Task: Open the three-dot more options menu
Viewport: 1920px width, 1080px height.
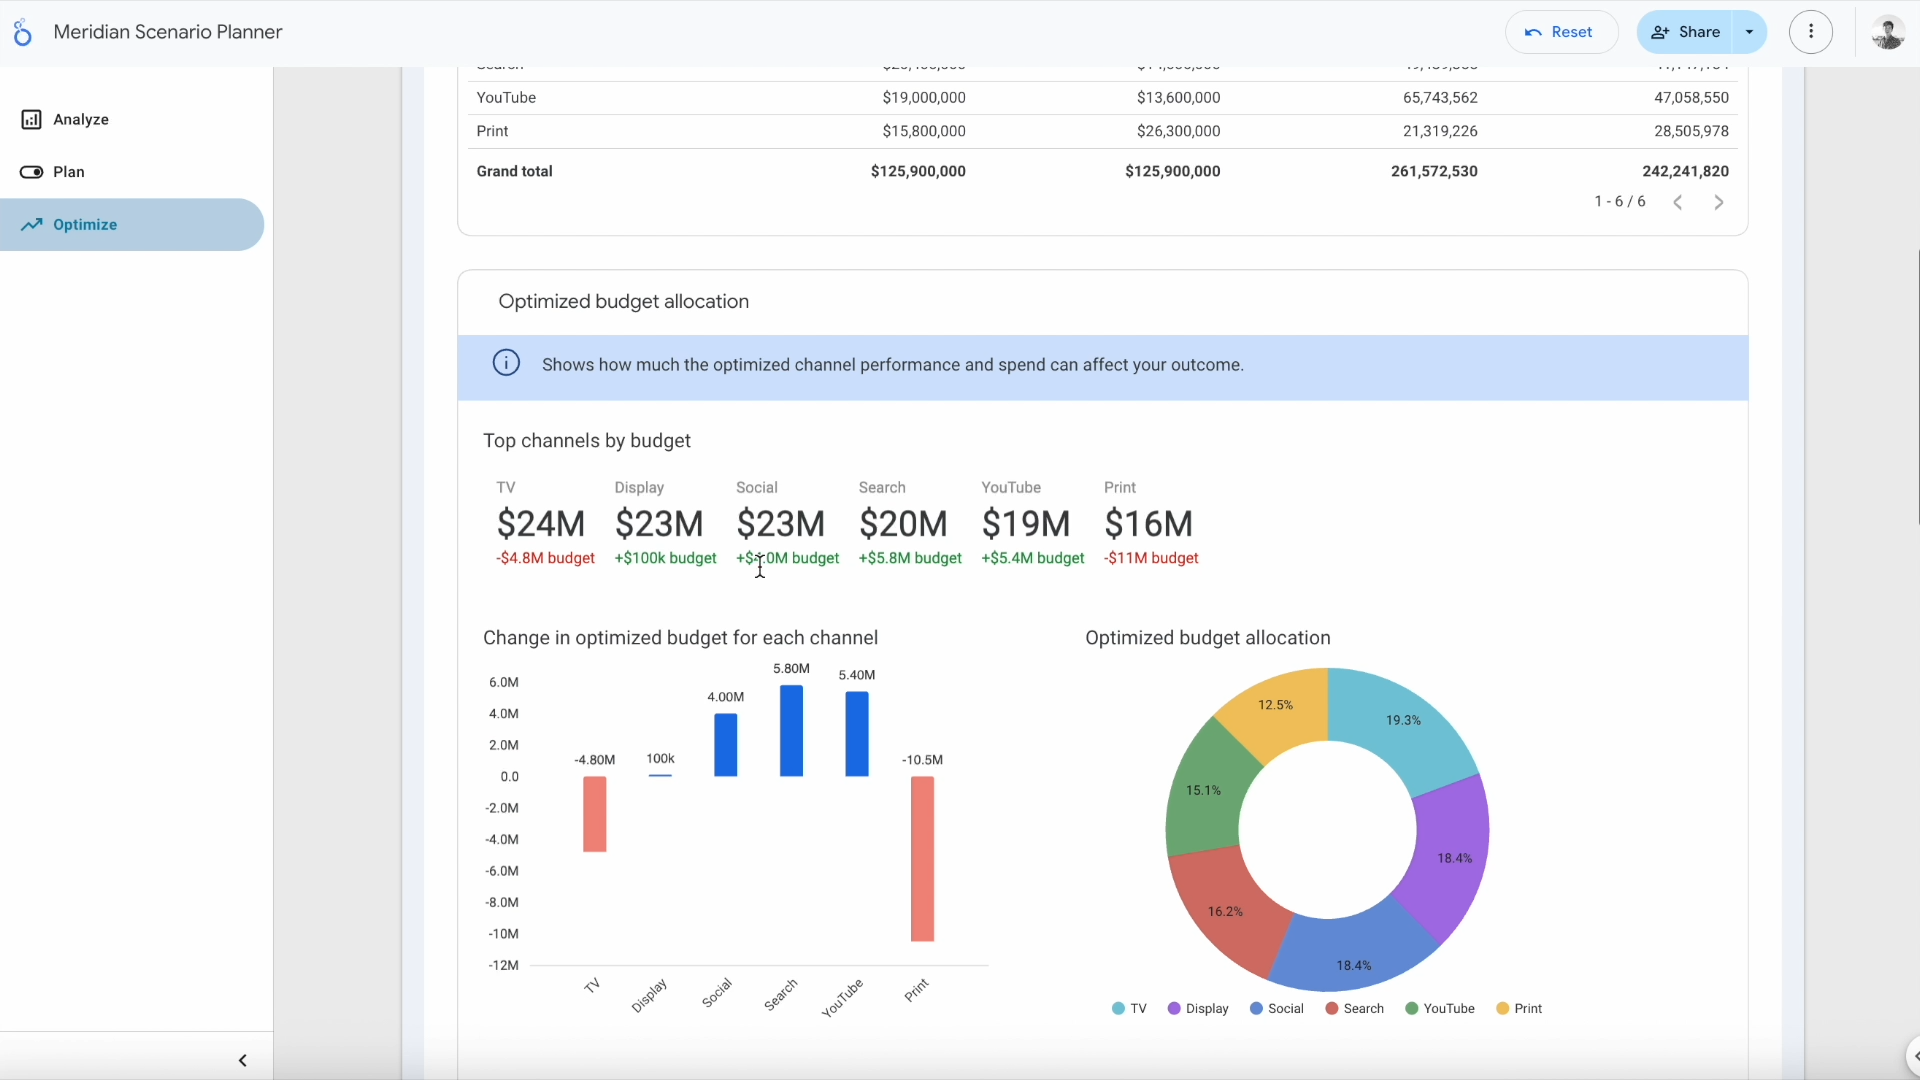Action: pyautogui.click(x=1811, y=32)
